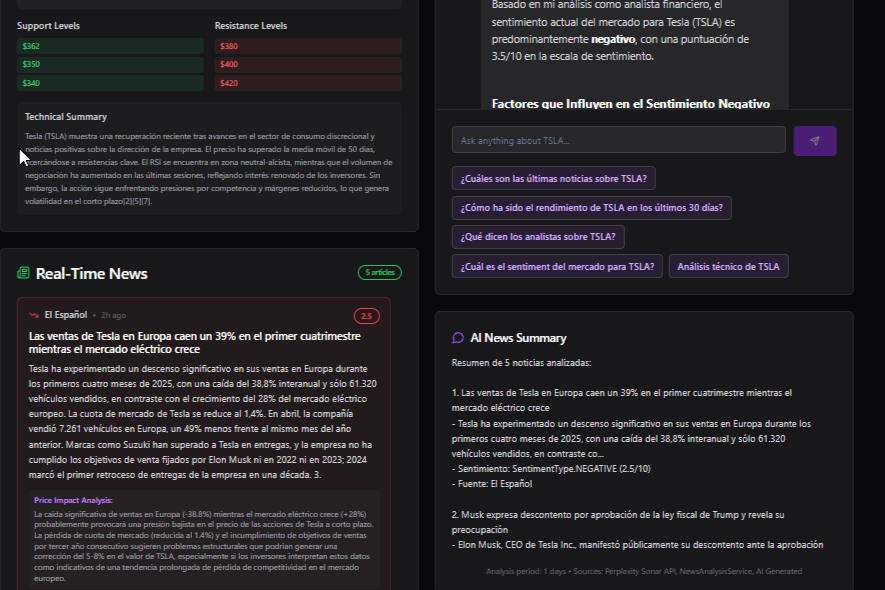Click the 'Real-Time News' heading

(x=91, y=274)
